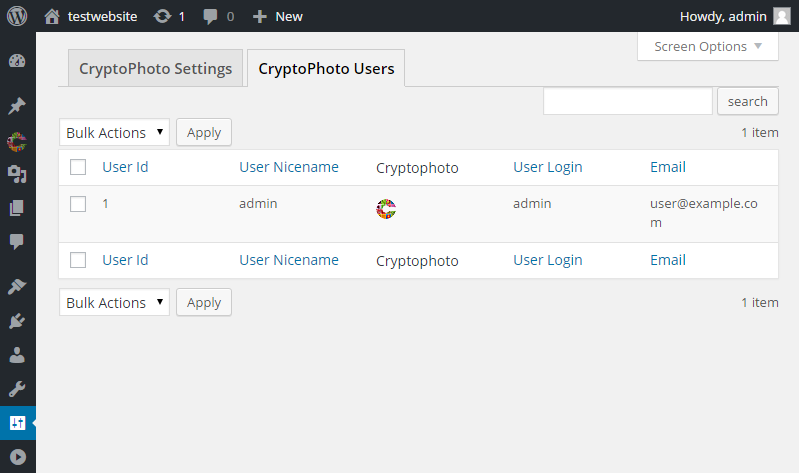Switch to CryptoPhoto Settings tab
This screenshot has width=799, height=473.
pos(155,68)
